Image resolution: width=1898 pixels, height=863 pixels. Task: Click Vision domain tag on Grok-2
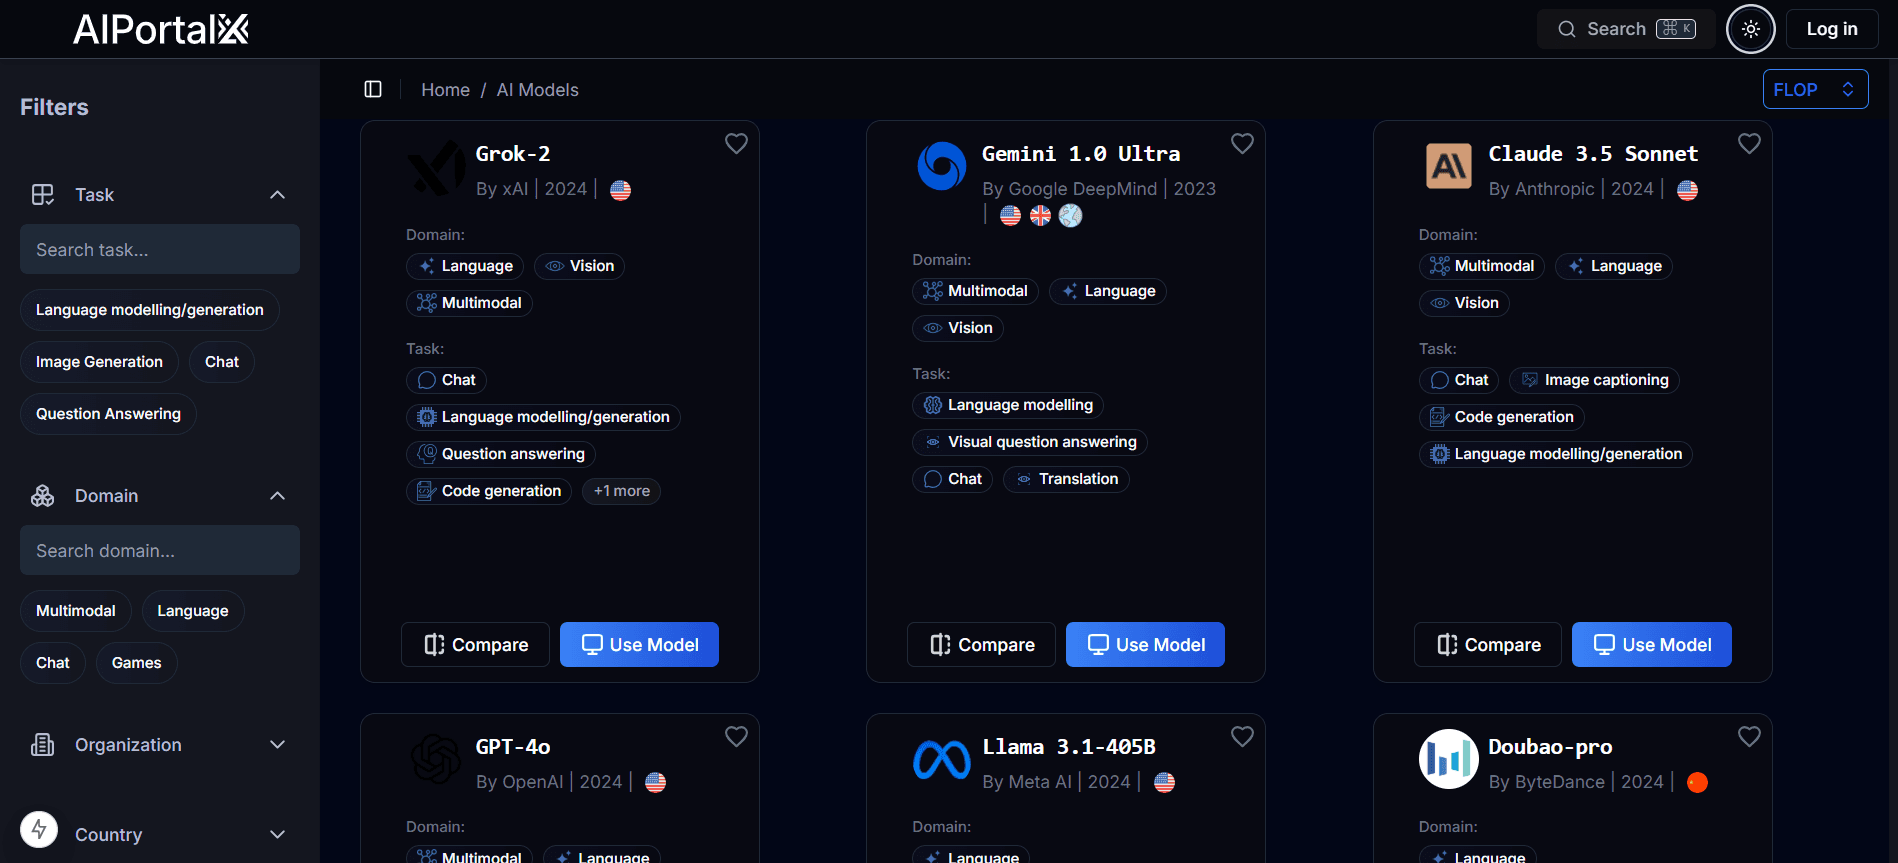[x=580, y=266]
